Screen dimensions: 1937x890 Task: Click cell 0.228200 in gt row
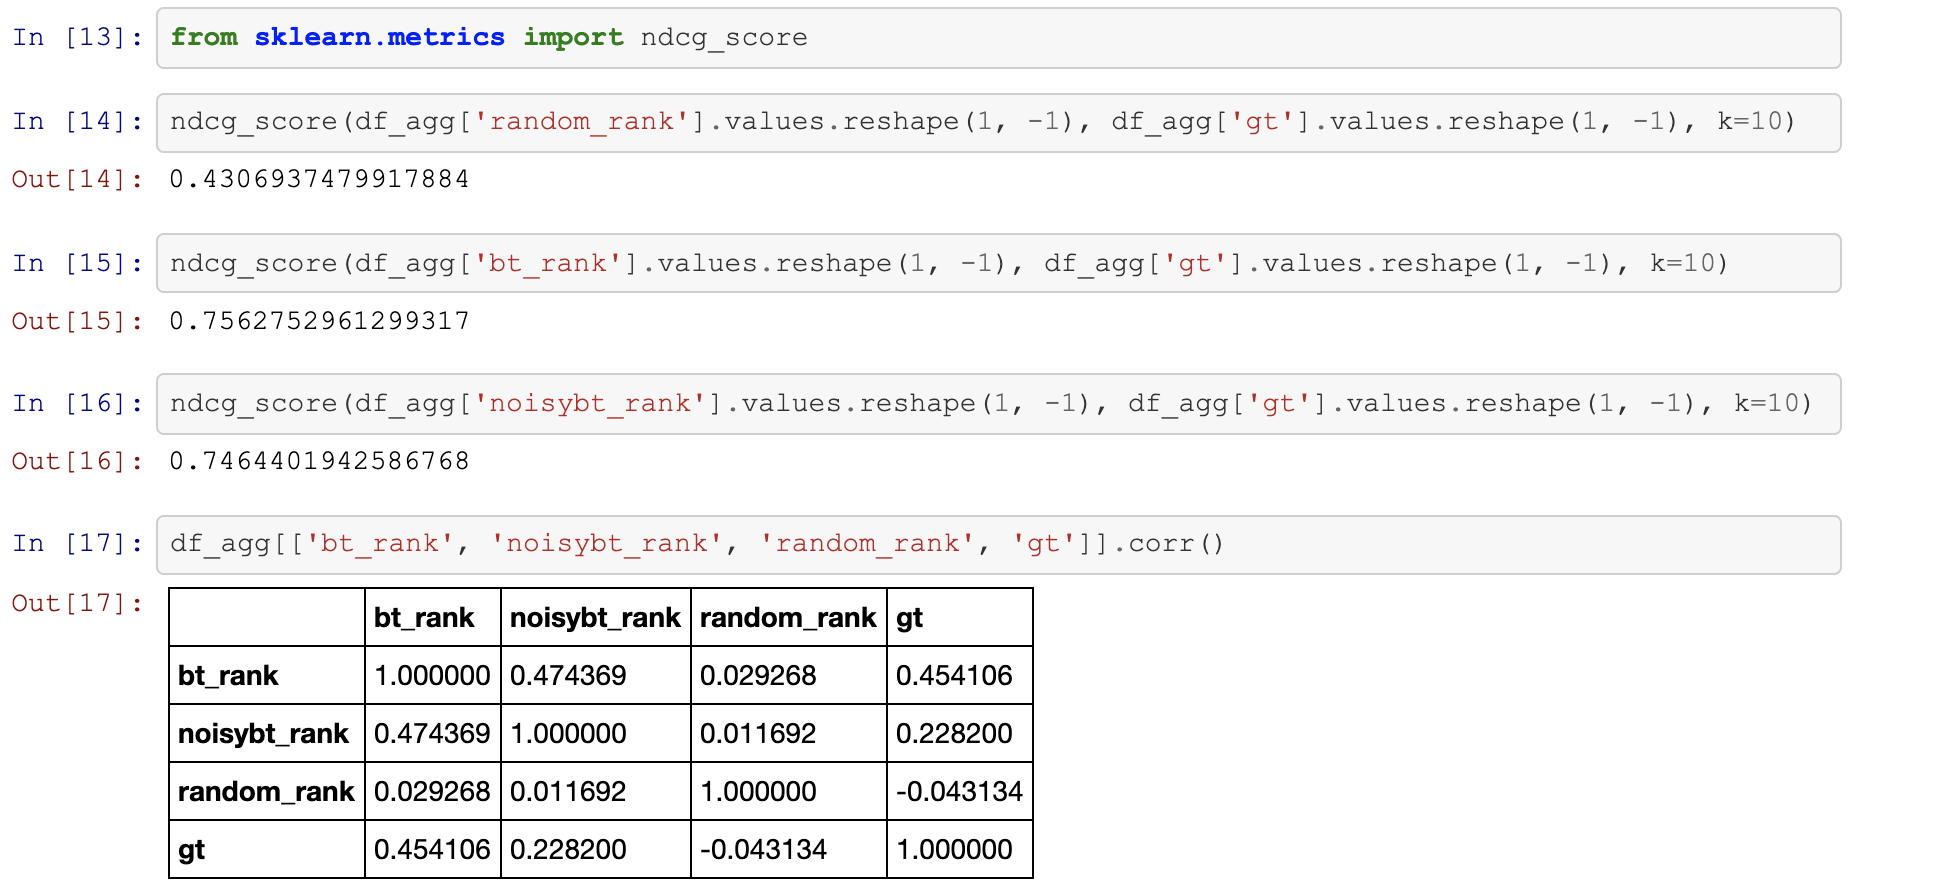point(596,850)
